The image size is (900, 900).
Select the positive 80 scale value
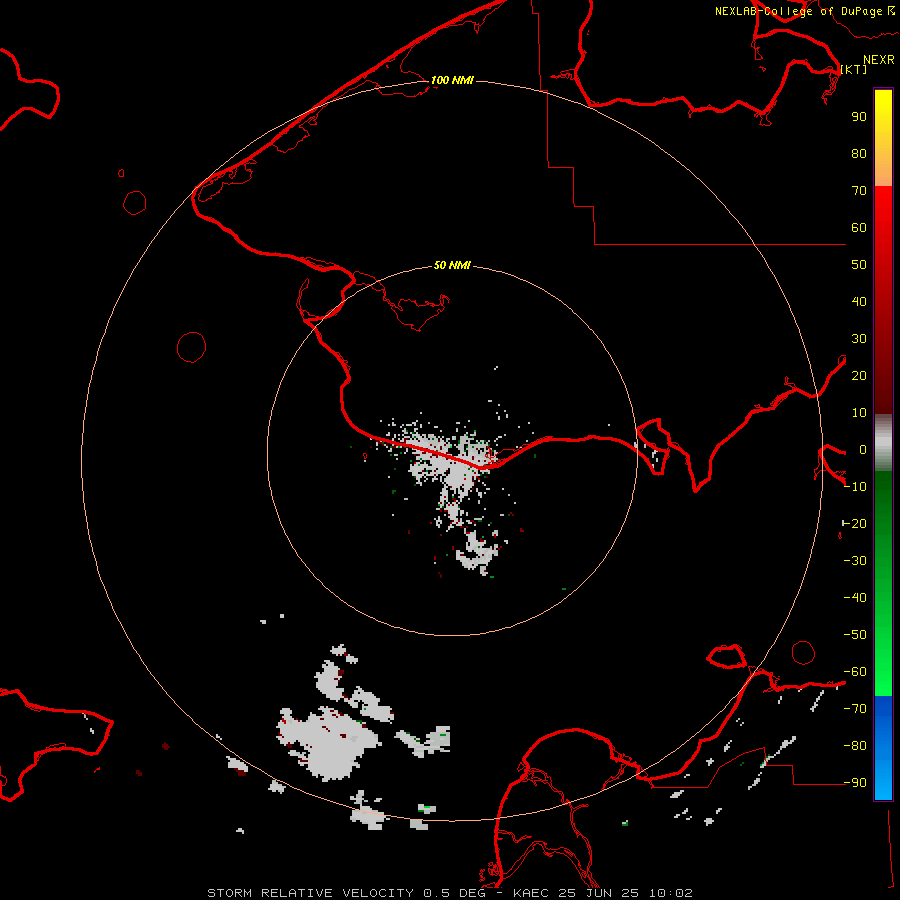[x=859, y=154]
